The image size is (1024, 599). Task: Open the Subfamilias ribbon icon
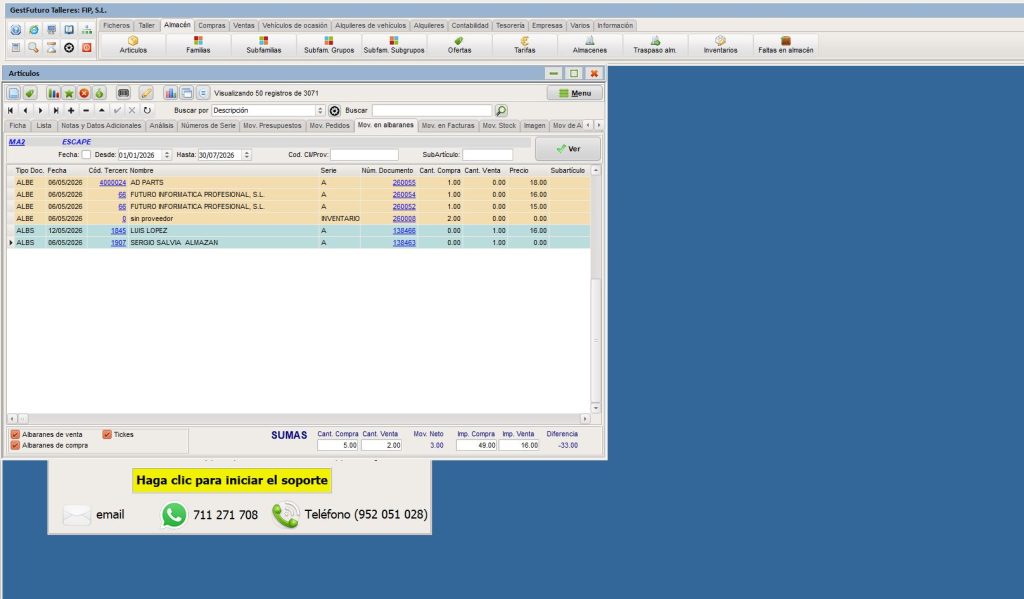coord(263,44)
